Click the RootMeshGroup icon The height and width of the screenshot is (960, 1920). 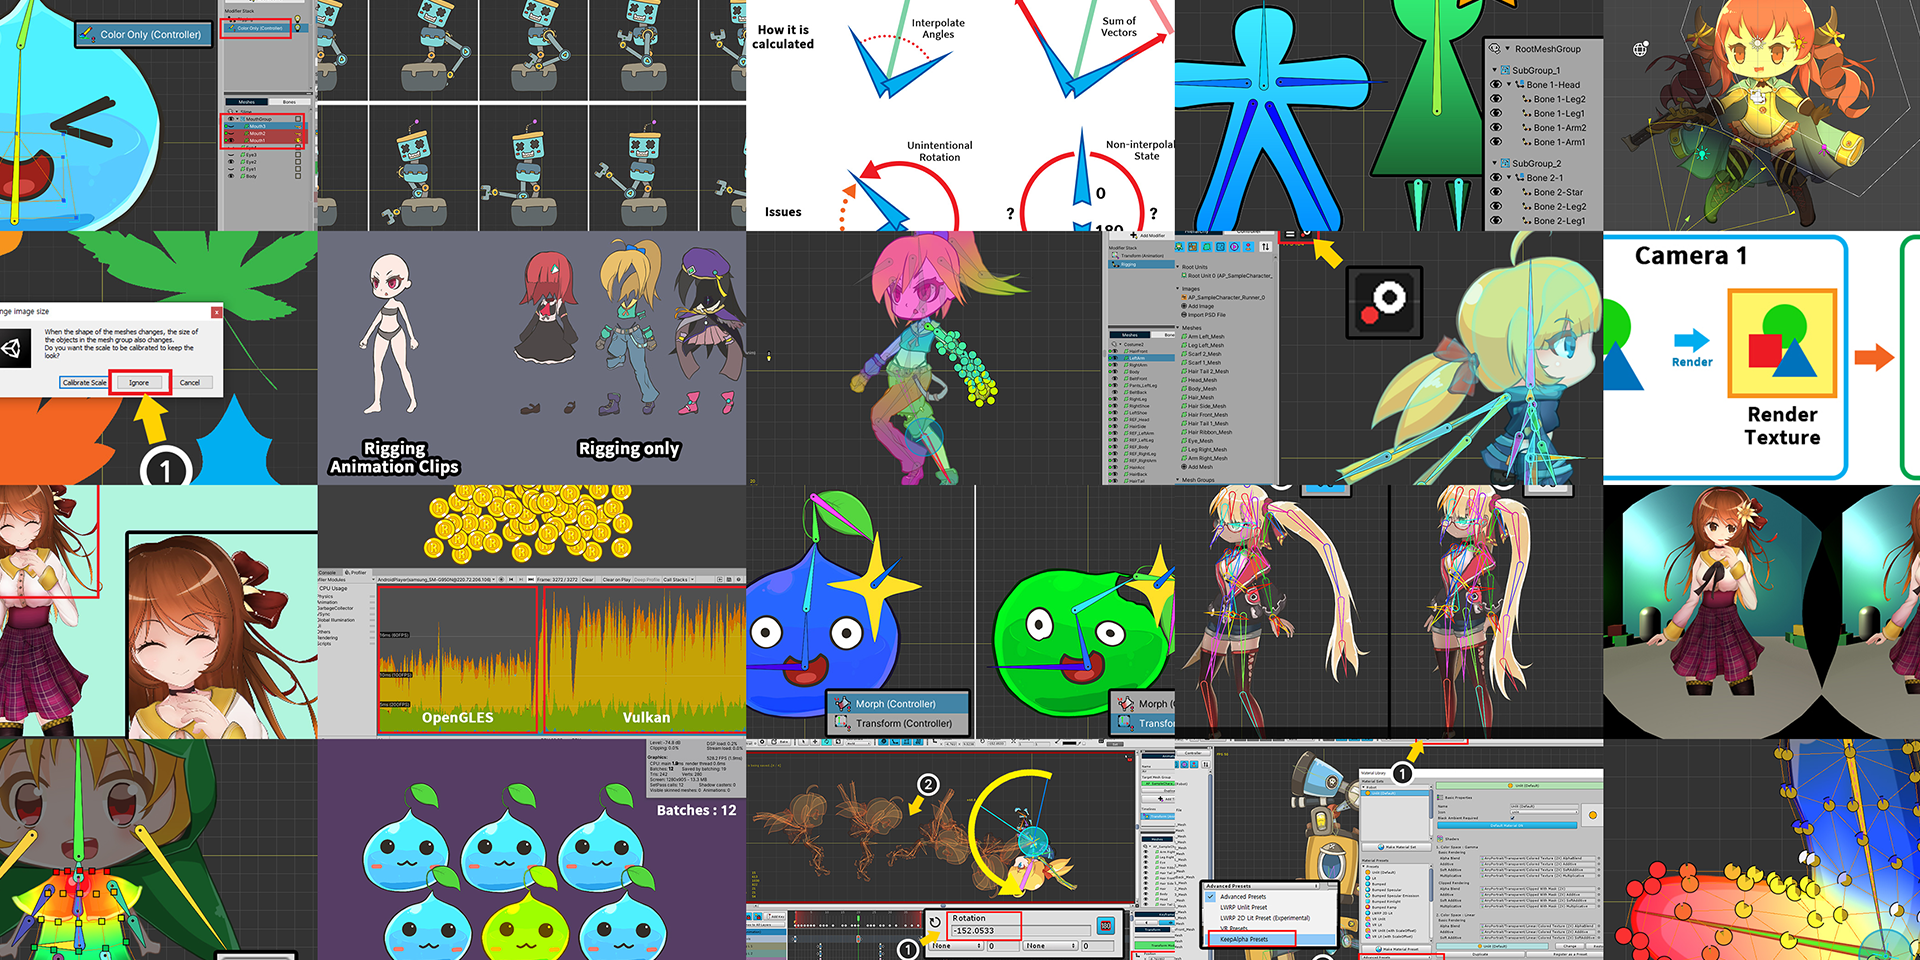point(1495,48)
